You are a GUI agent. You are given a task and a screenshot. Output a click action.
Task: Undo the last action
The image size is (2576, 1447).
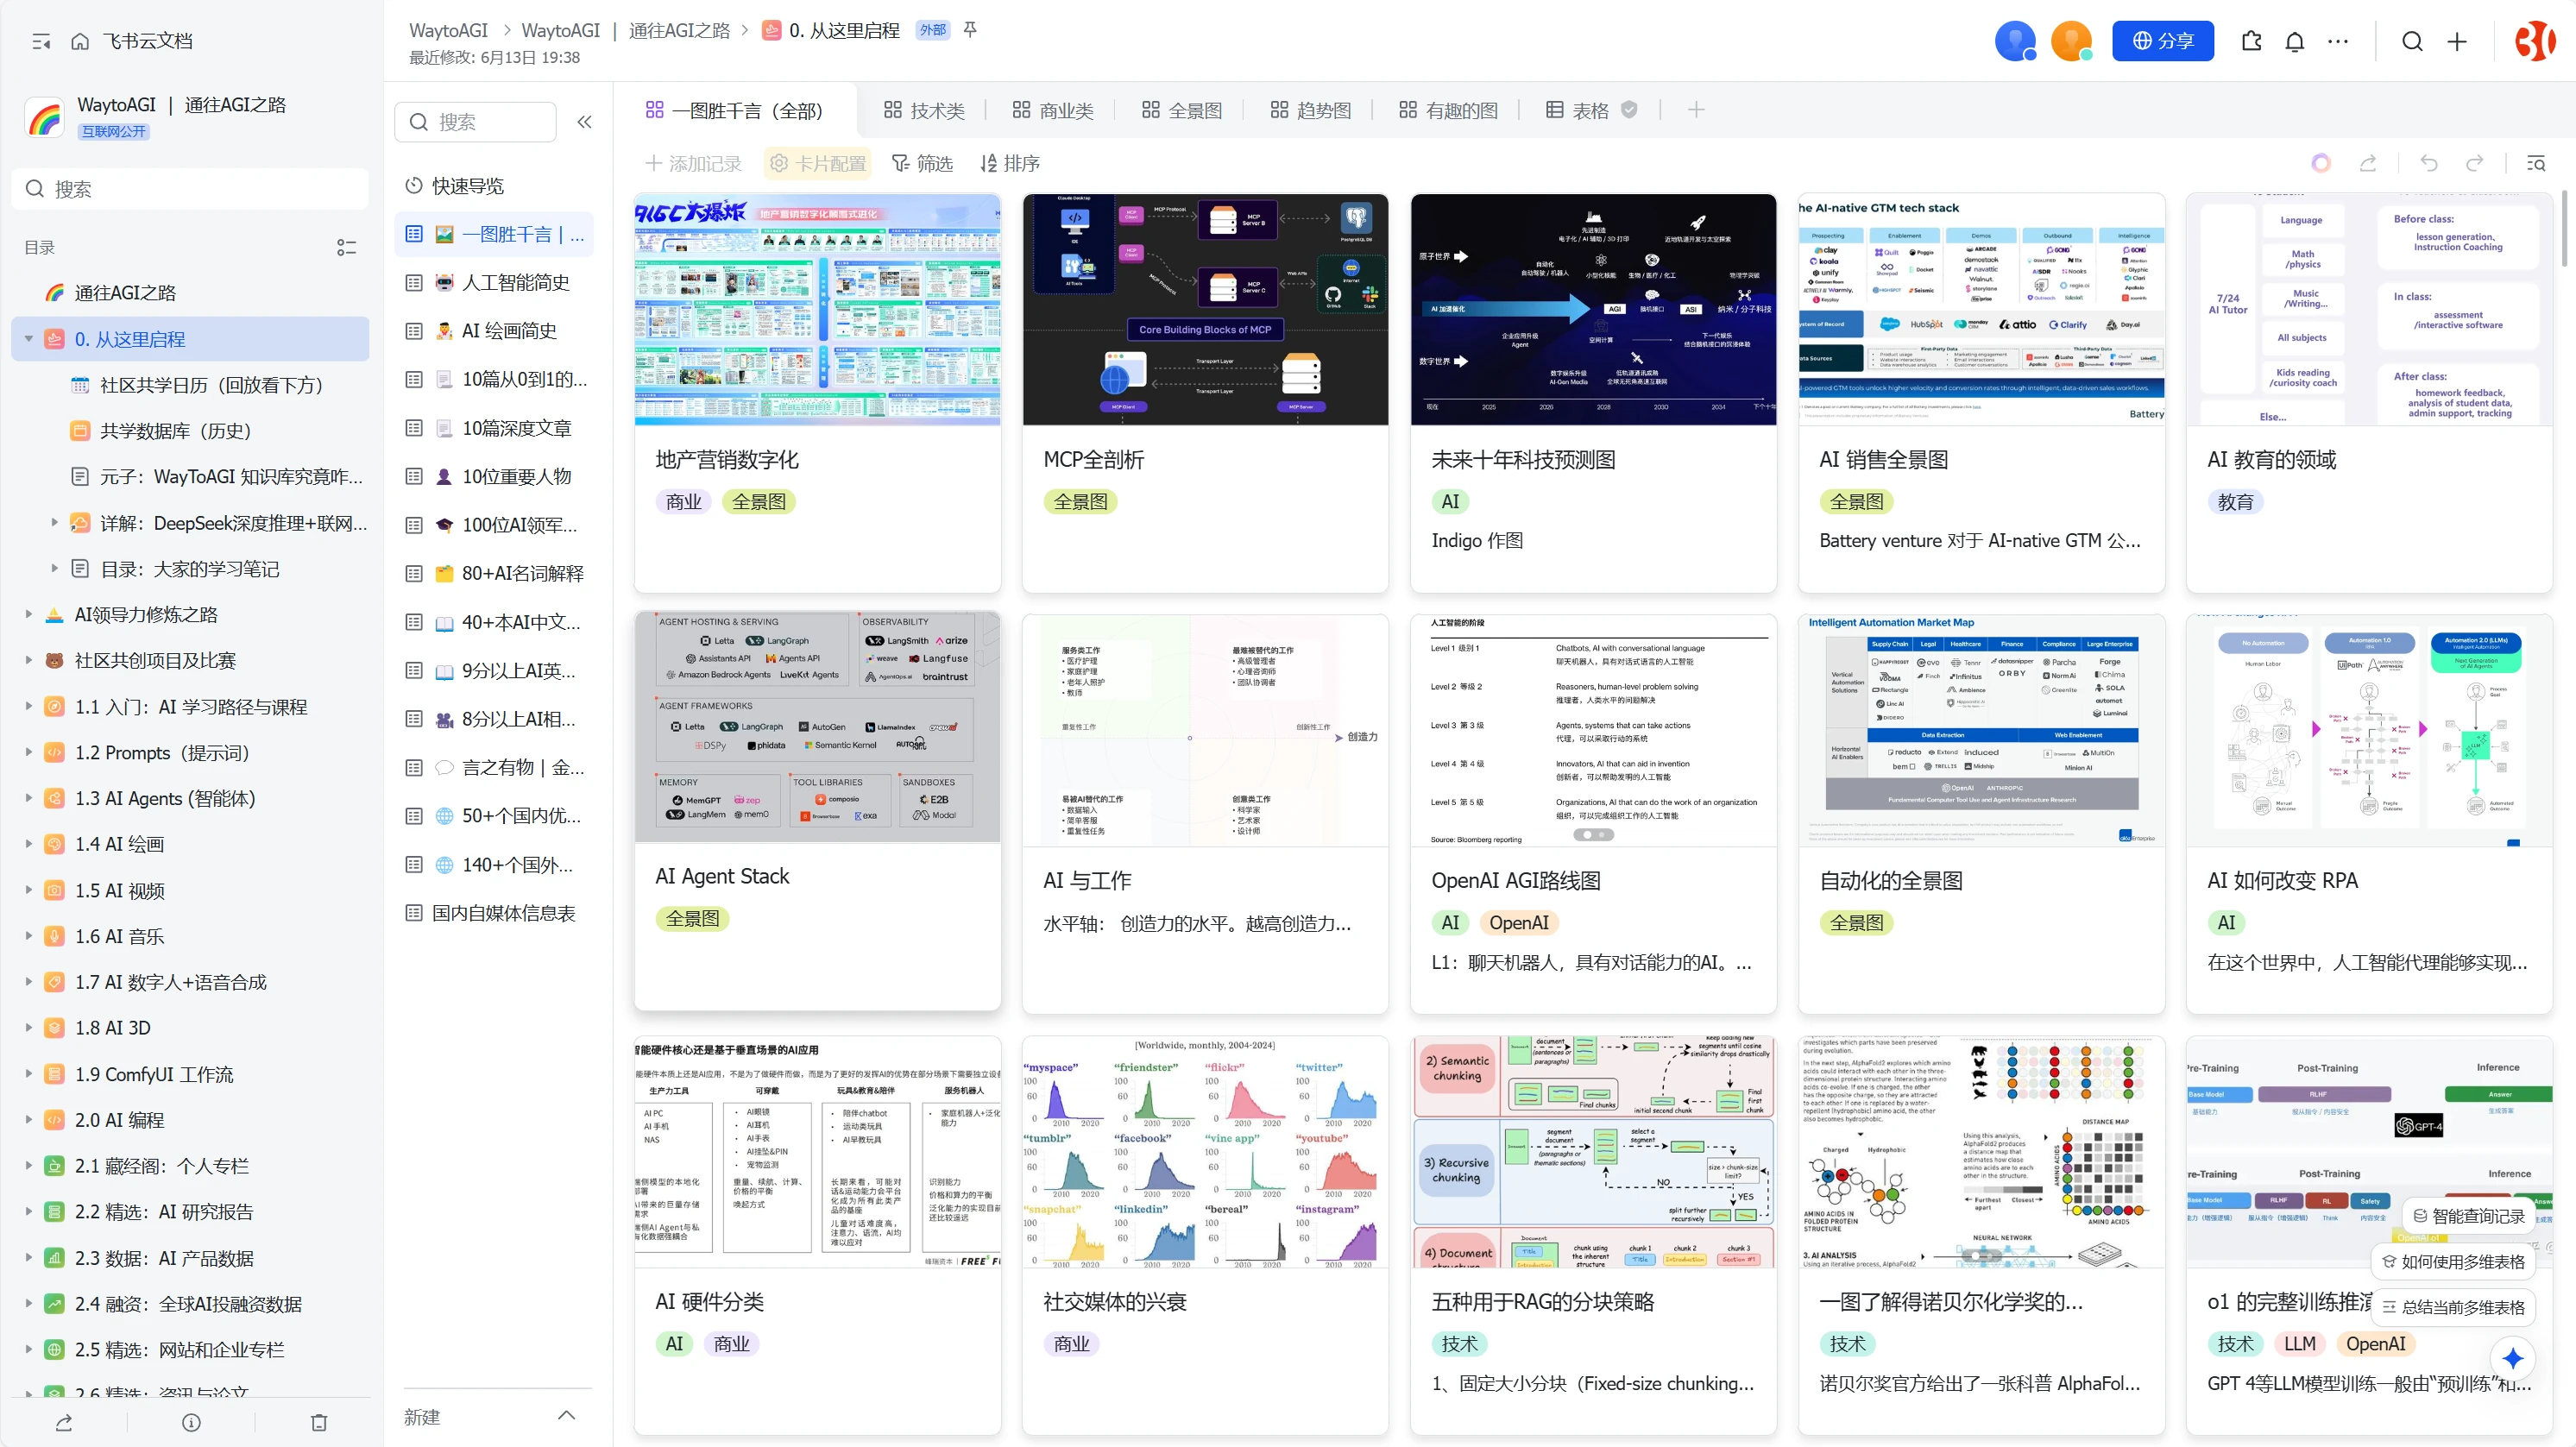[x=2429, y=163]
